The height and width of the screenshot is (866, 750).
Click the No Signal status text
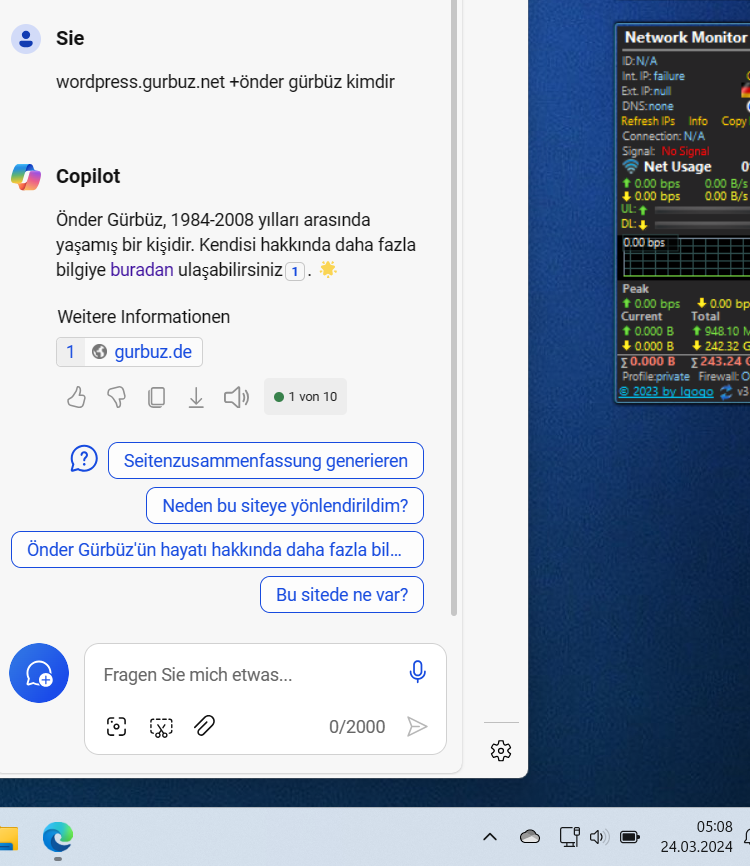point(685,151)
